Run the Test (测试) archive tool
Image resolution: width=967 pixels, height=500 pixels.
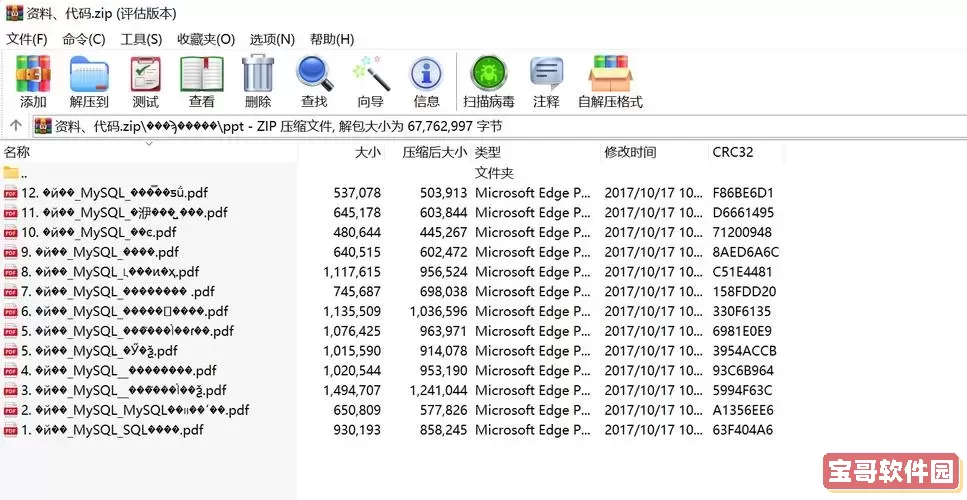pyautogui.click(x=145, y=81)
